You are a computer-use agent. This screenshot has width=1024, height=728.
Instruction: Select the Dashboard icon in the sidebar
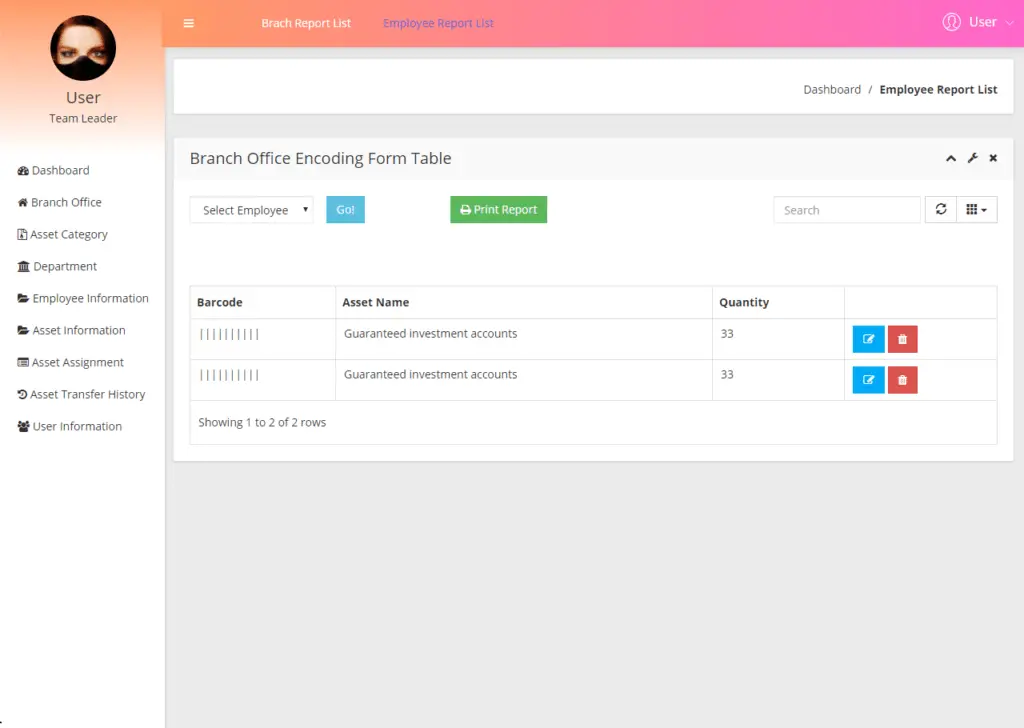(22, 170)
